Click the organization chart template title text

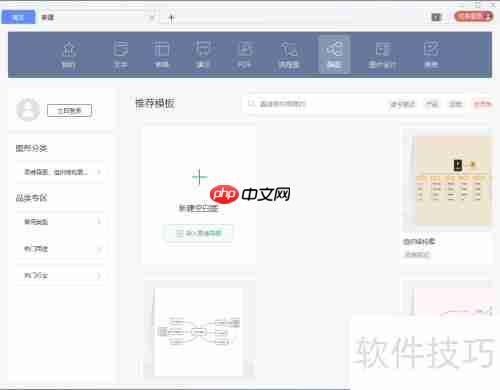point(419,241)
